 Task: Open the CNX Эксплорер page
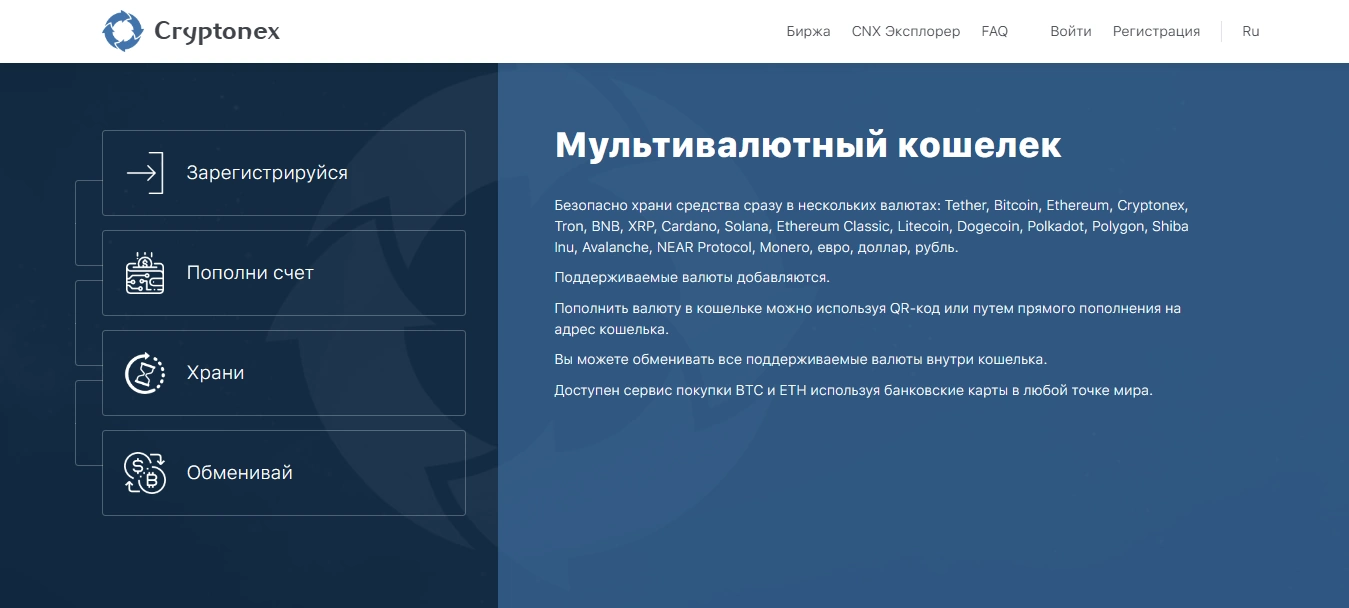(x=906, y=31)
